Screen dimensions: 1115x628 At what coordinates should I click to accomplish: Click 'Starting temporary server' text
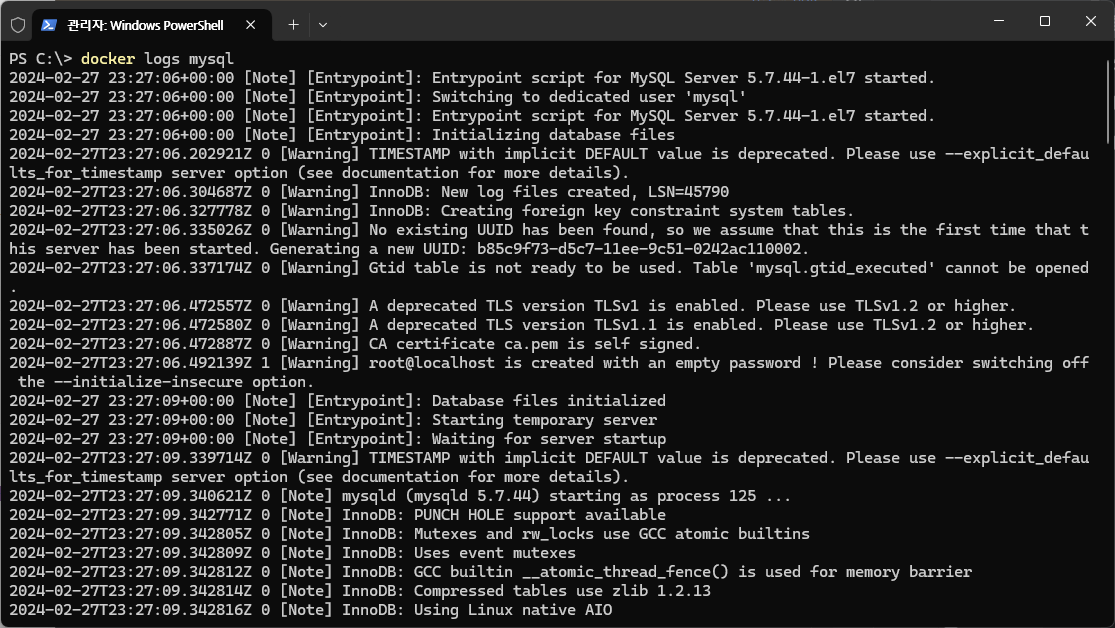pos(544,420)
